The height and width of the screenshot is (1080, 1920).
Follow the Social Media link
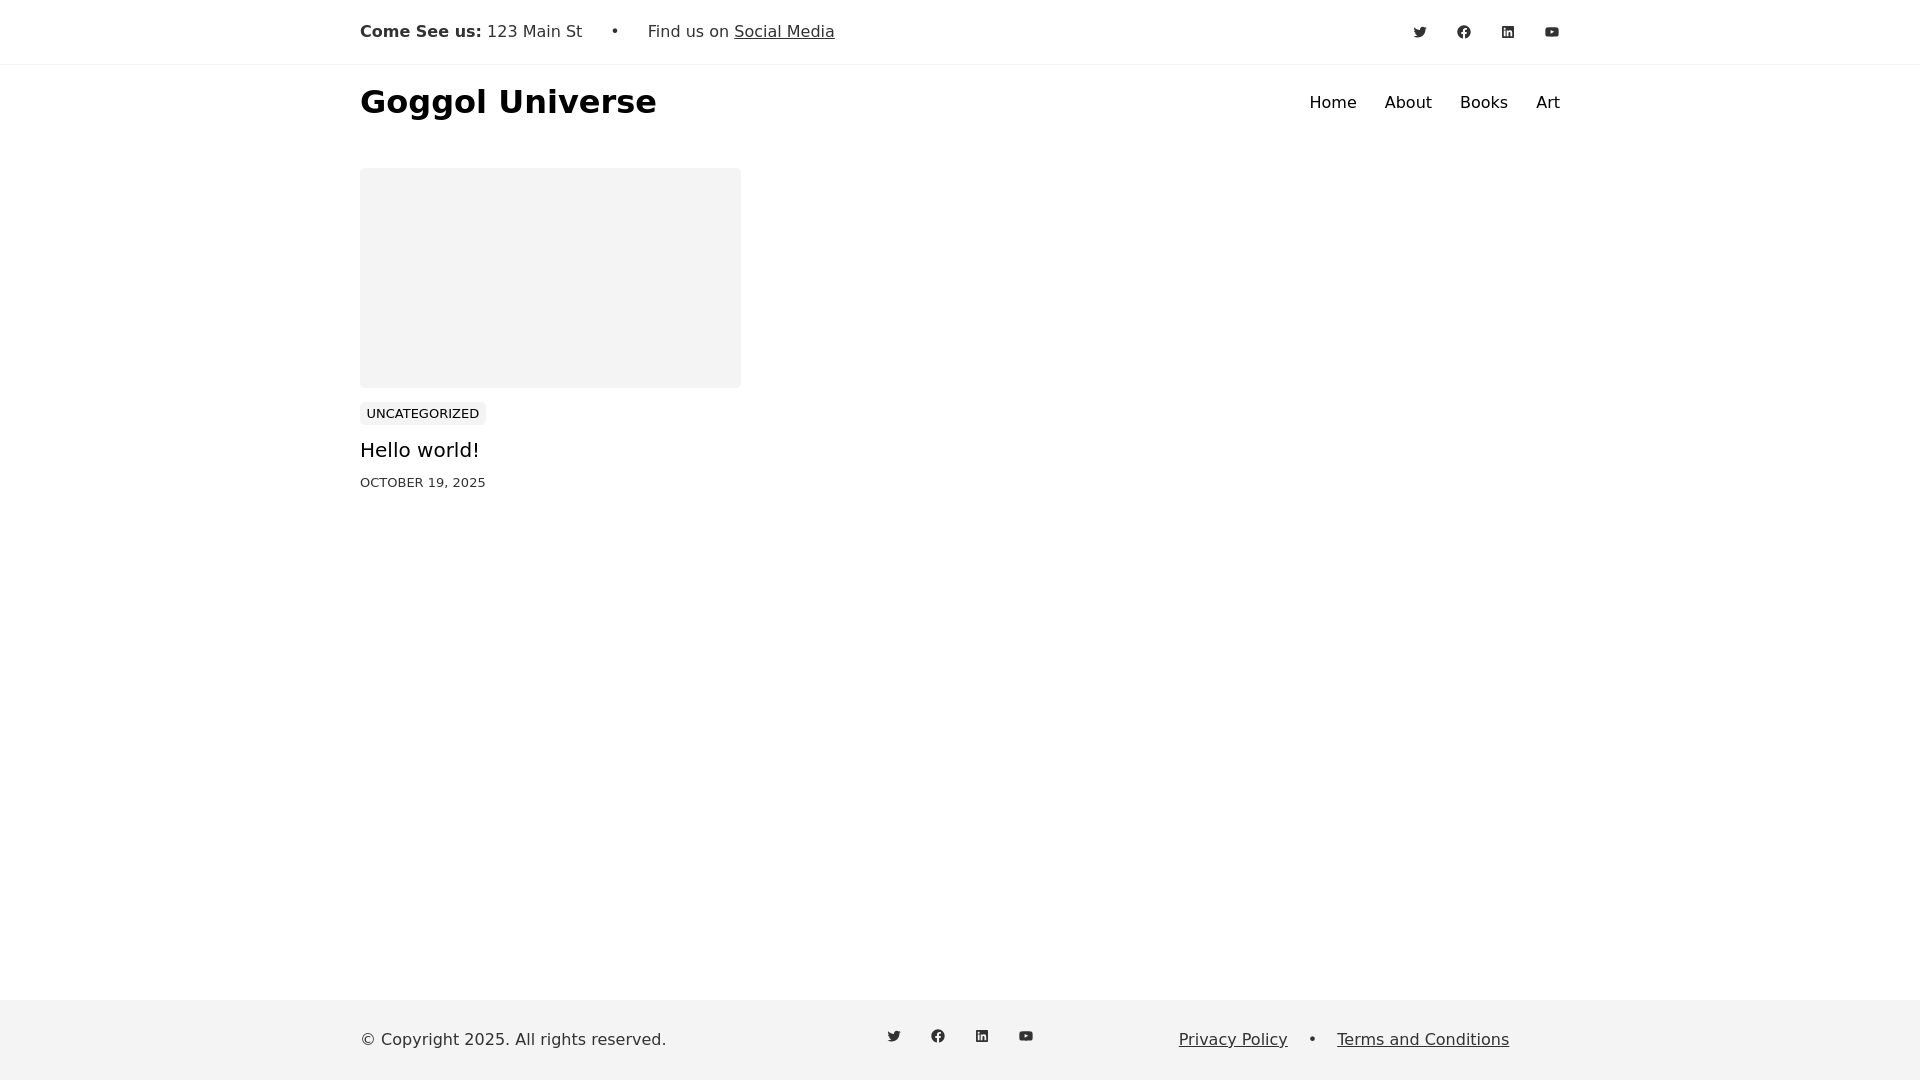pos(784,32)
